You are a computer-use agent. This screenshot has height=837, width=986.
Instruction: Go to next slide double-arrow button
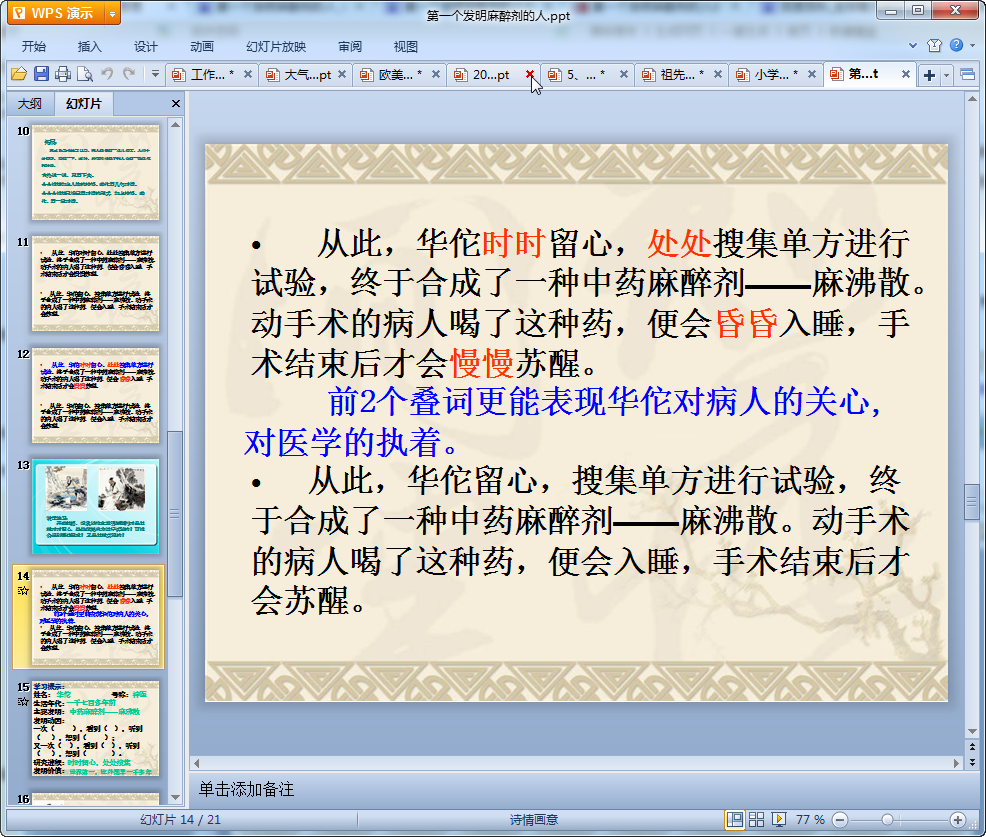click(972, 762)
